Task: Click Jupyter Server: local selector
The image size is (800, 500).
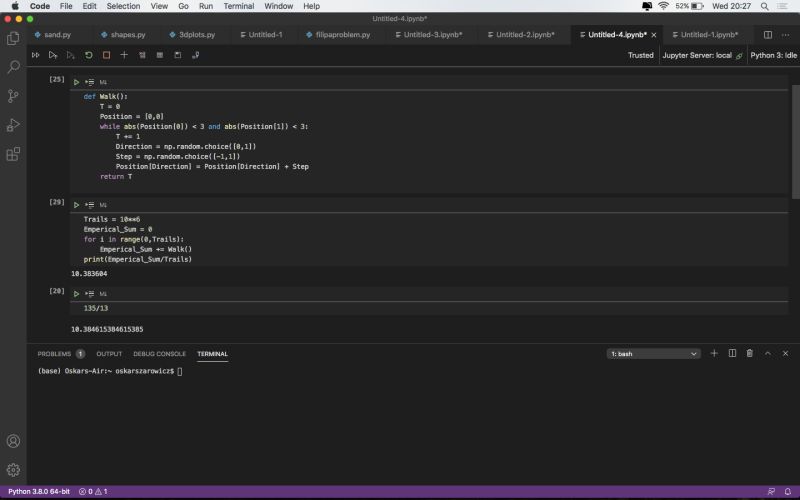Action: click(x=702, y=55)
